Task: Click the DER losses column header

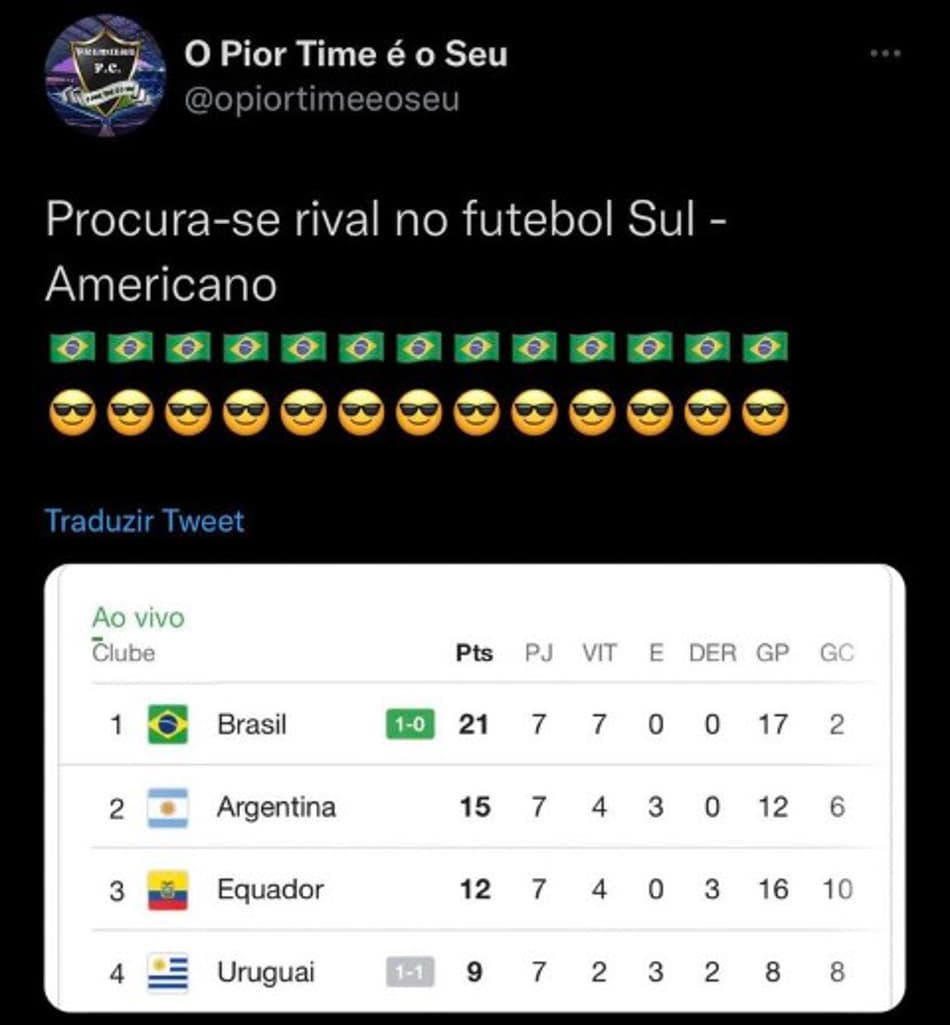Action: tap(713, 652)
